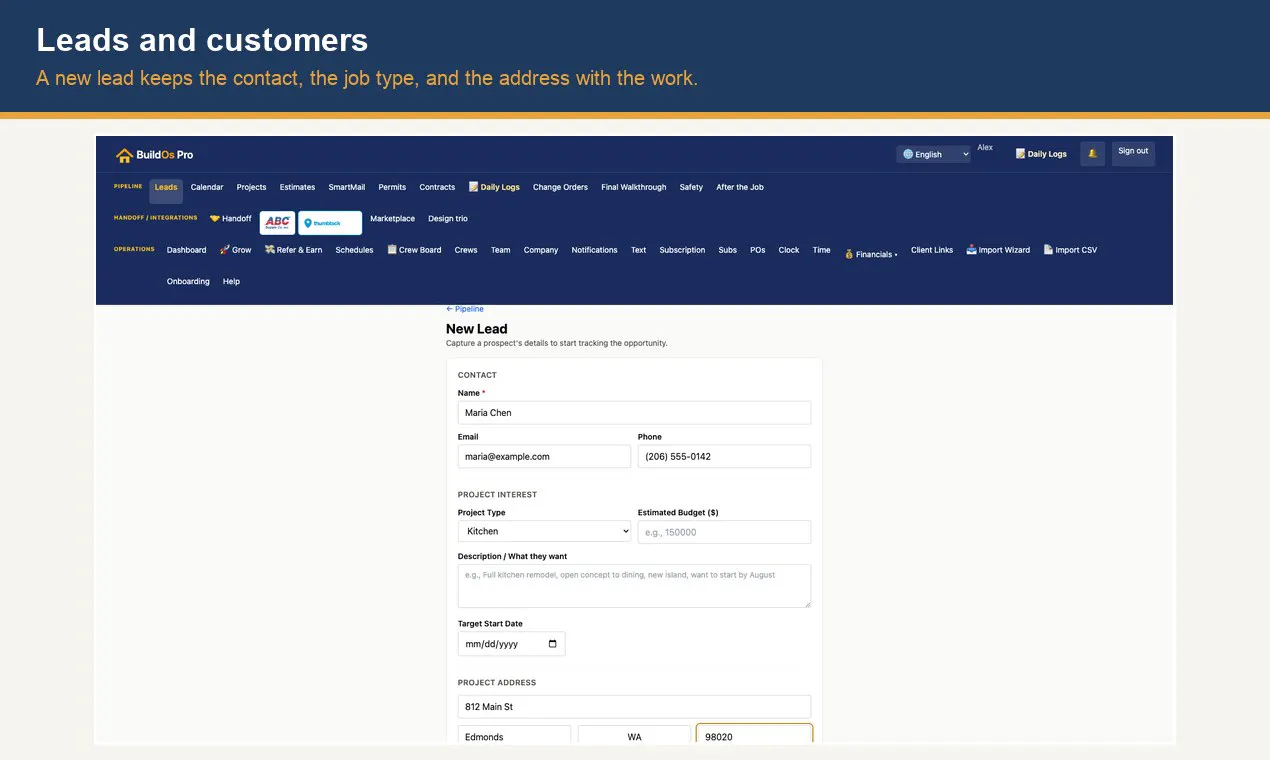
Task: Open the Help page
Action: coord(231,282)
